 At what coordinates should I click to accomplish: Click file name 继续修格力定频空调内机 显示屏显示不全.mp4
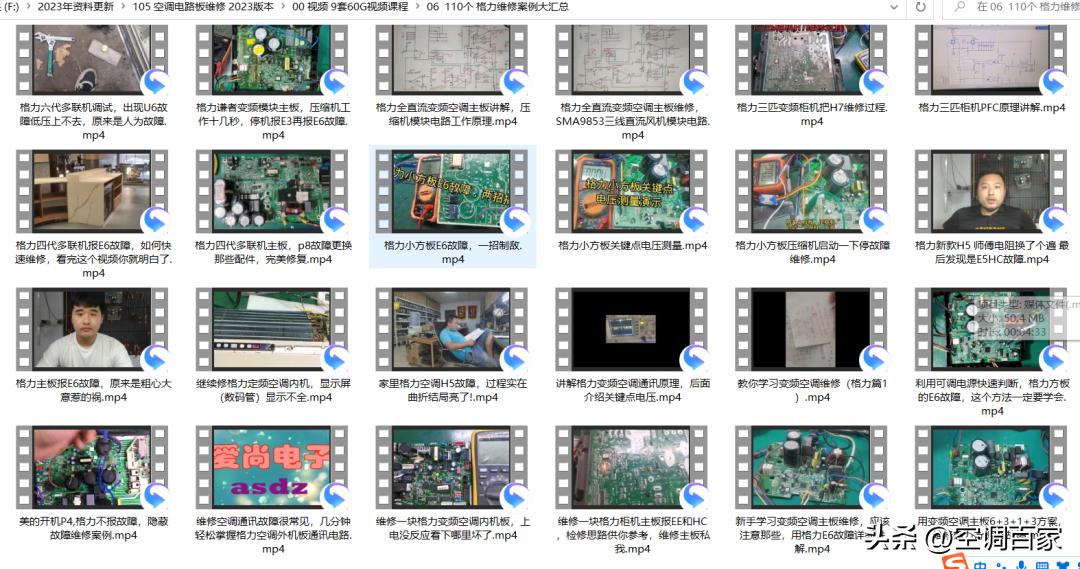273,390
